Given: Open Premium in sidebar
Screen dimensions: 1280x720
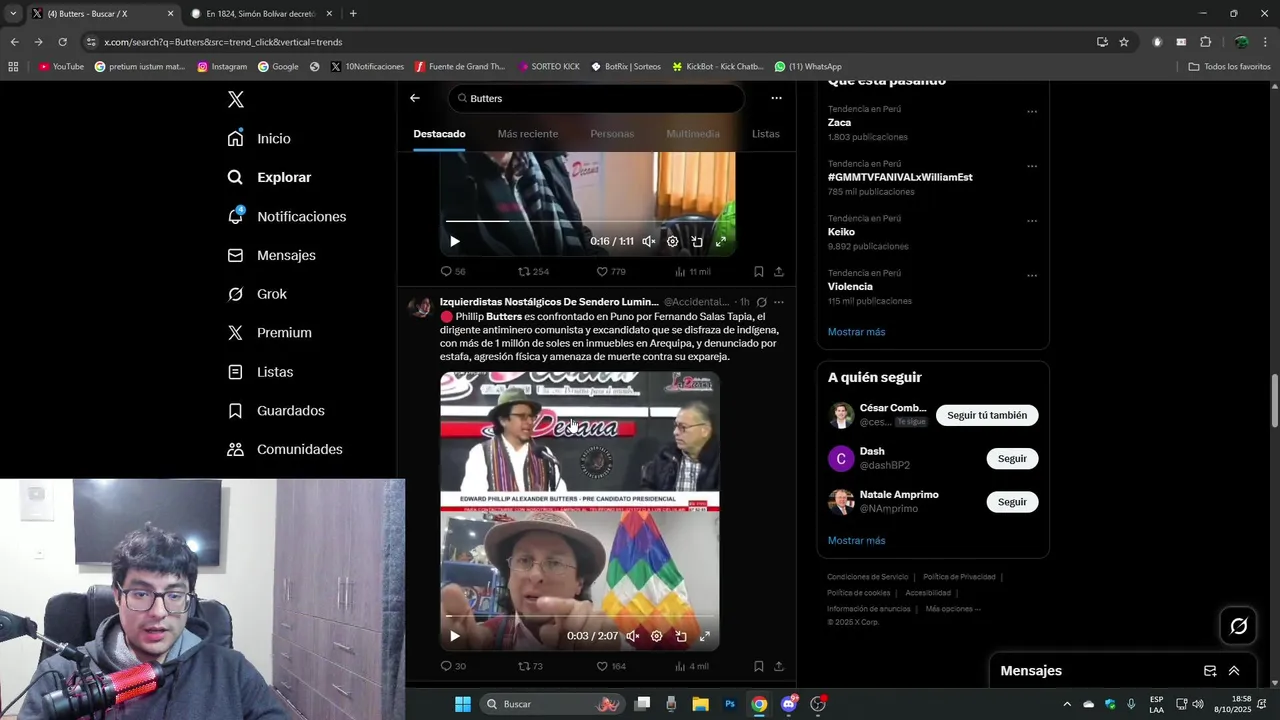Looking at the screenshot, I should tap(269, 333).
